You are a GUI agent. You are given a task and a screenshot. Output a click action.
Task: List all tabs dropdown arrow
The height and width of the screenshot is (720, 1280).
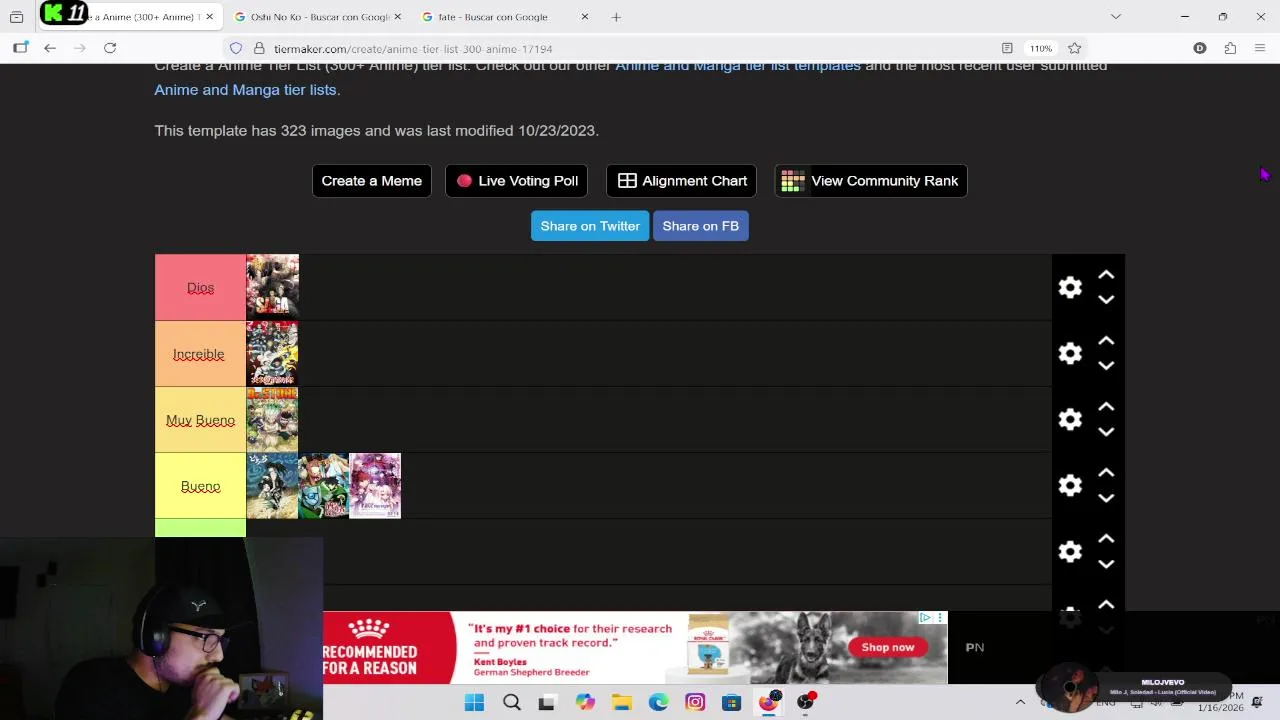[x=1116, y=17]
